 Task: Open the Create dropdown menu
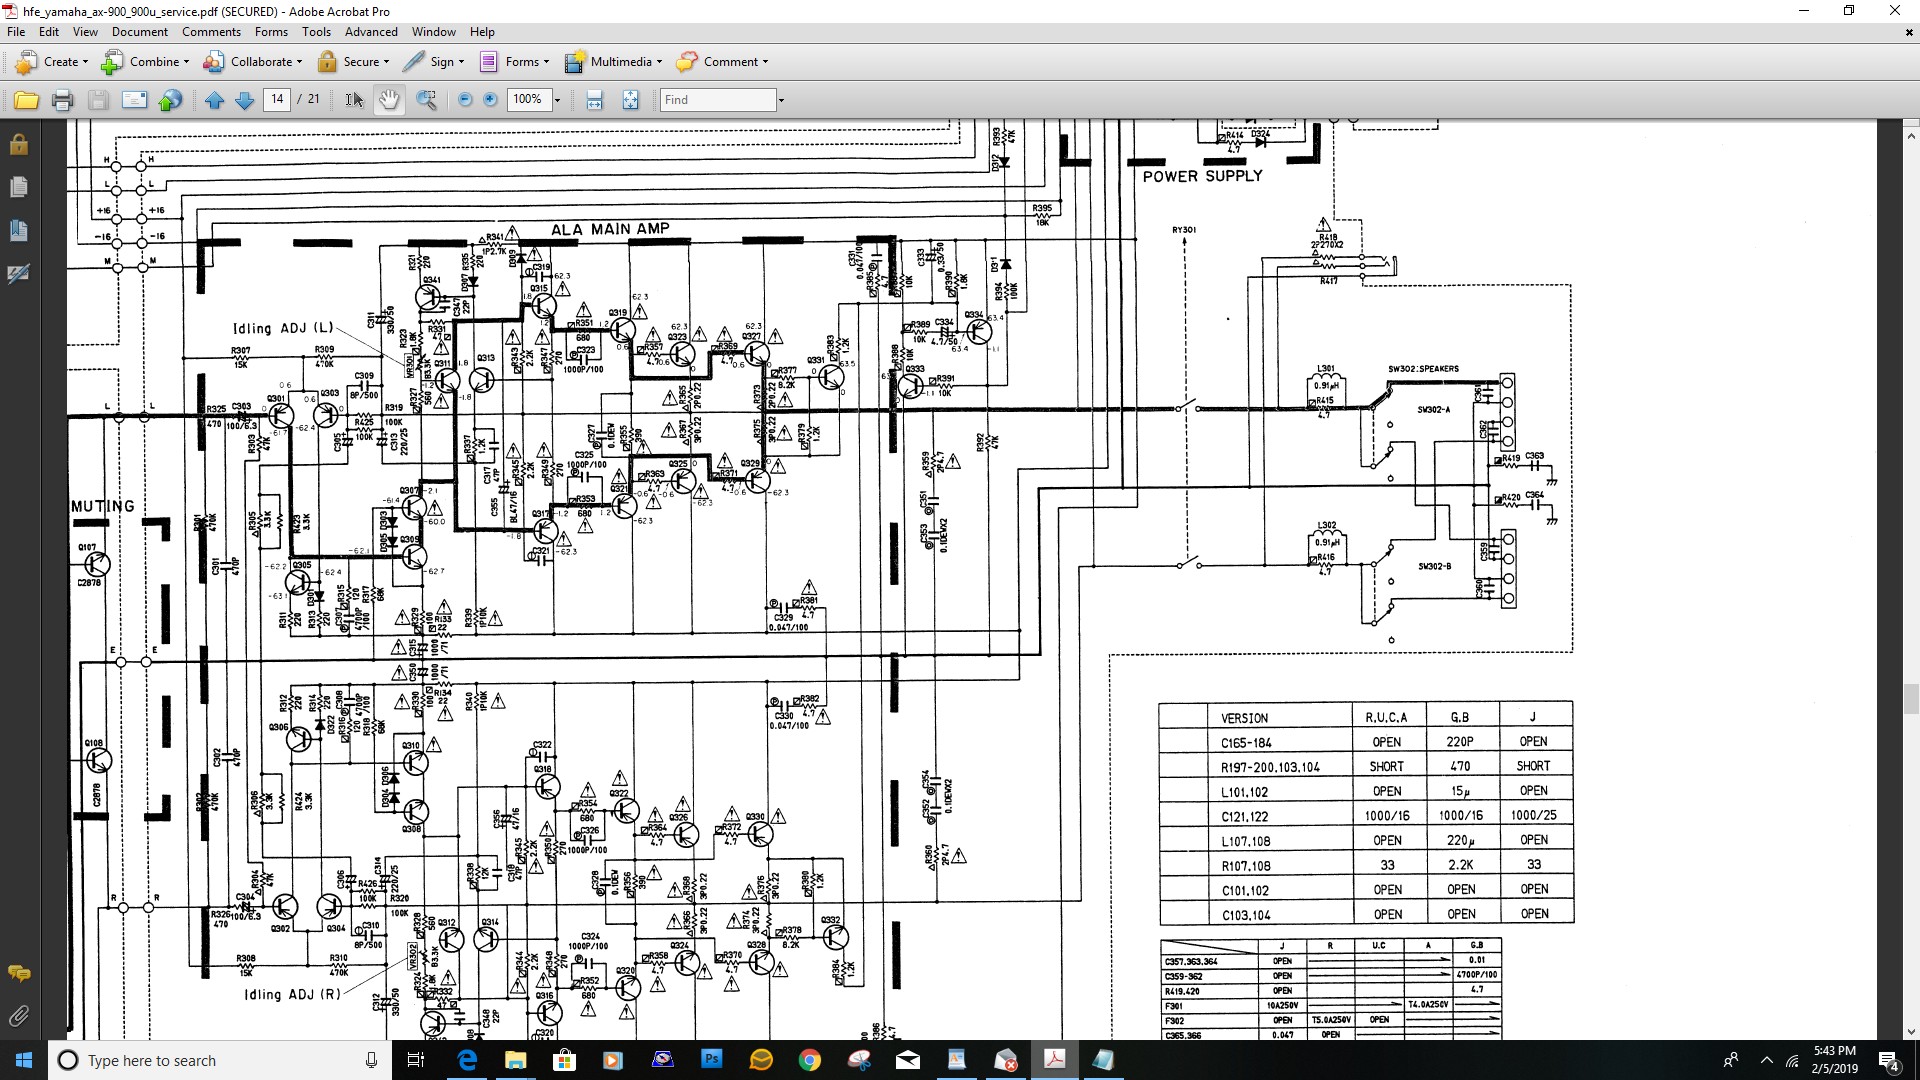(51, 62)
